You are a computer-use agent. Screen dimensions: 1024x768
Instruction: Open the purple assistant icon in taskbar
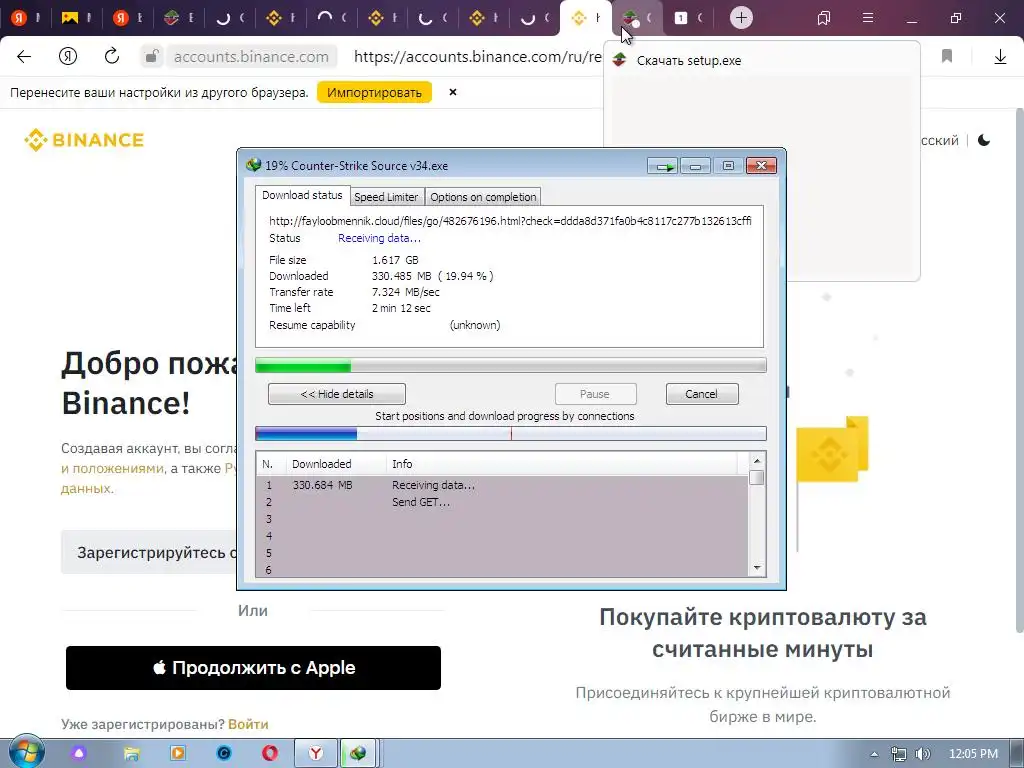coord(79,754)
